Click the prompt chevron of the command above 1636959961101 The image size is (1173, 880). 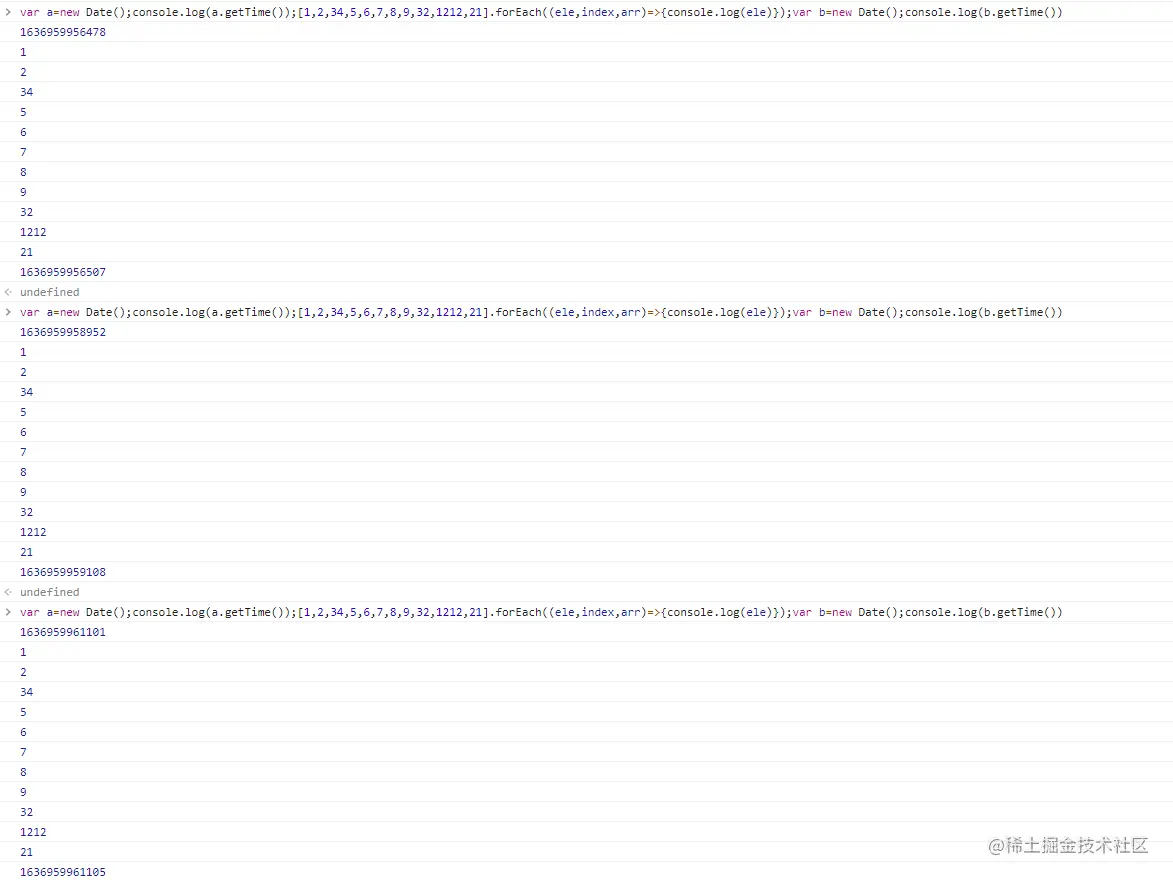[8, 612]
